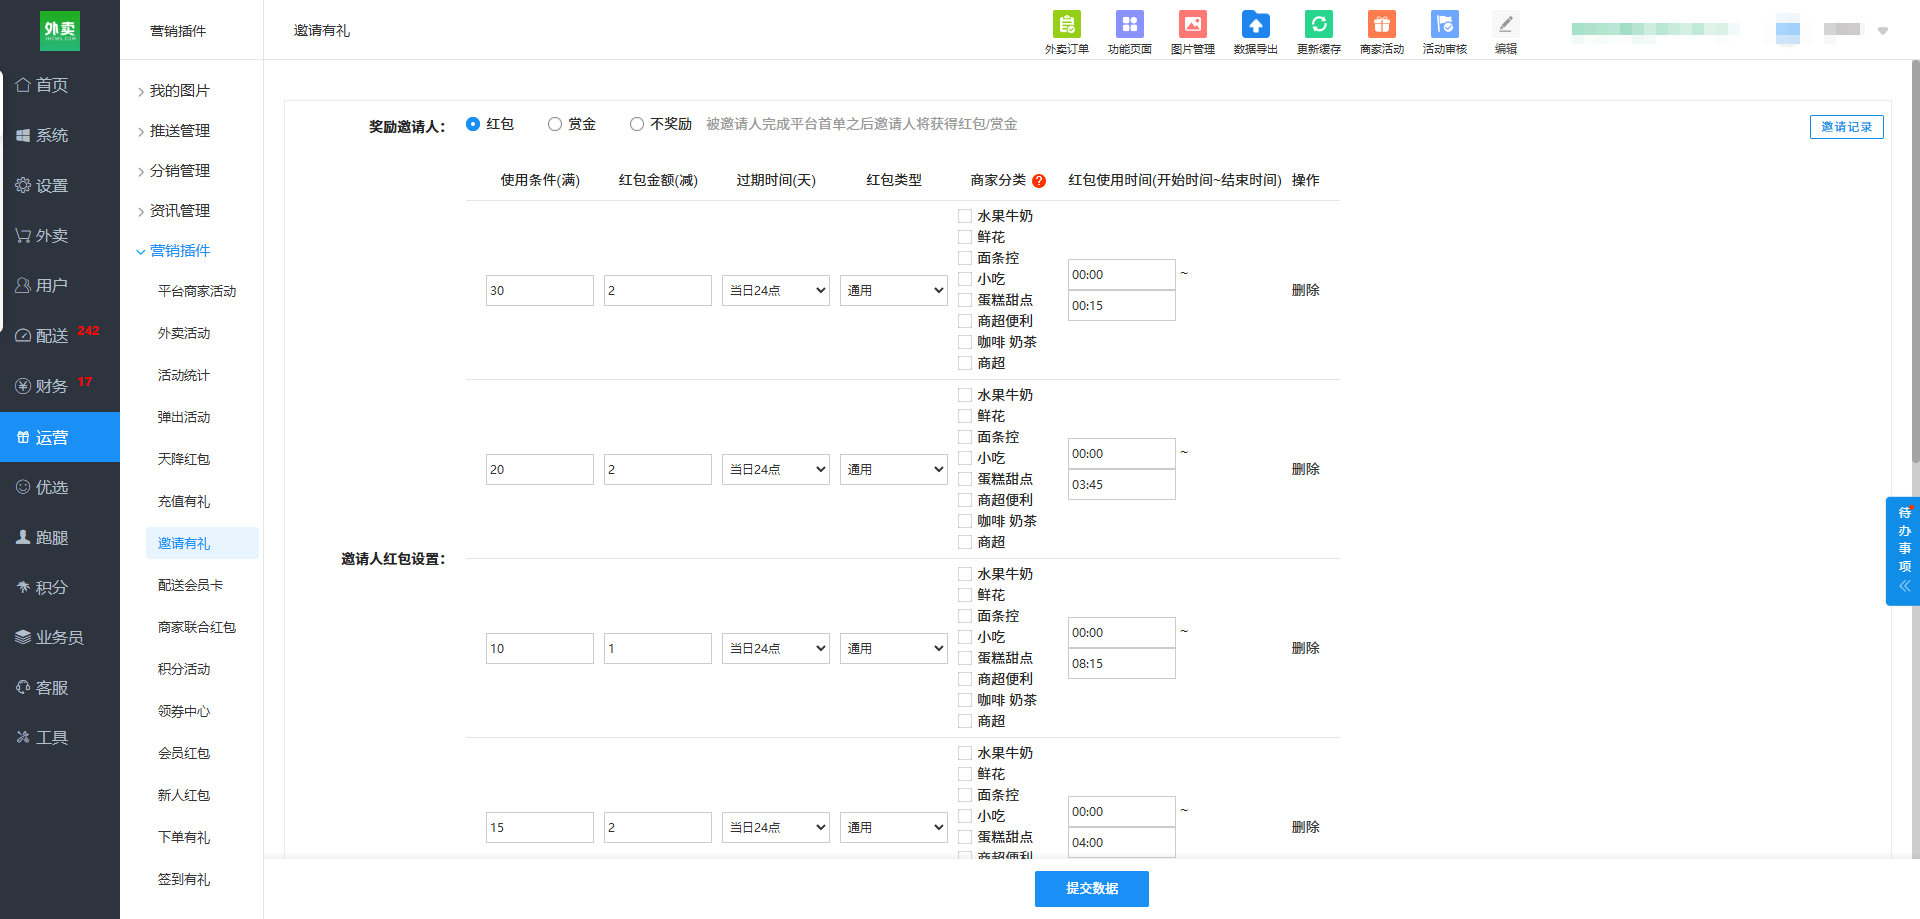Open 新人红包 submenu item

click(x=184, y=795)
